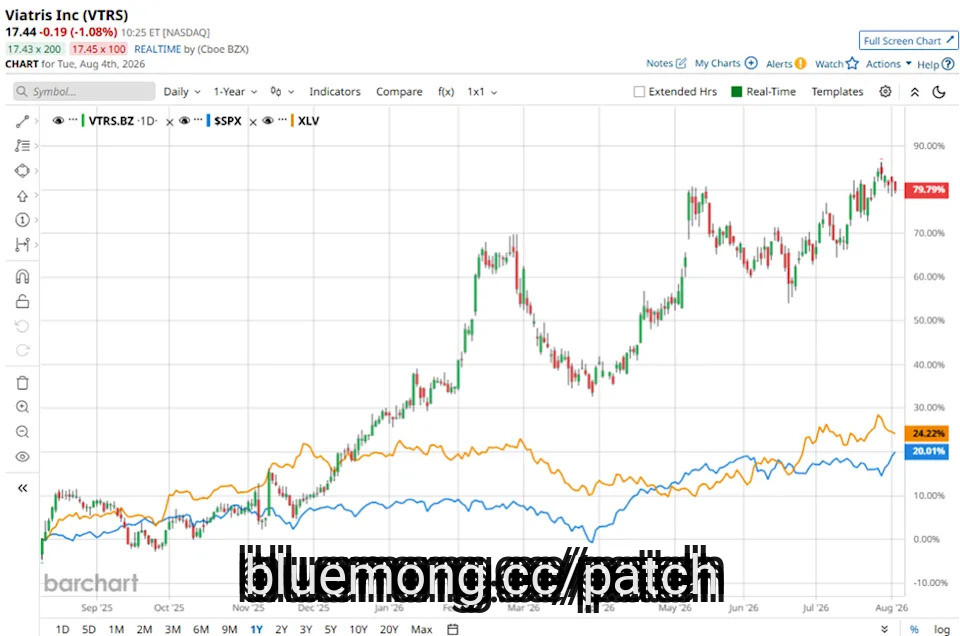Open options dots next to VTRS.BZ eye

[73, 119]
